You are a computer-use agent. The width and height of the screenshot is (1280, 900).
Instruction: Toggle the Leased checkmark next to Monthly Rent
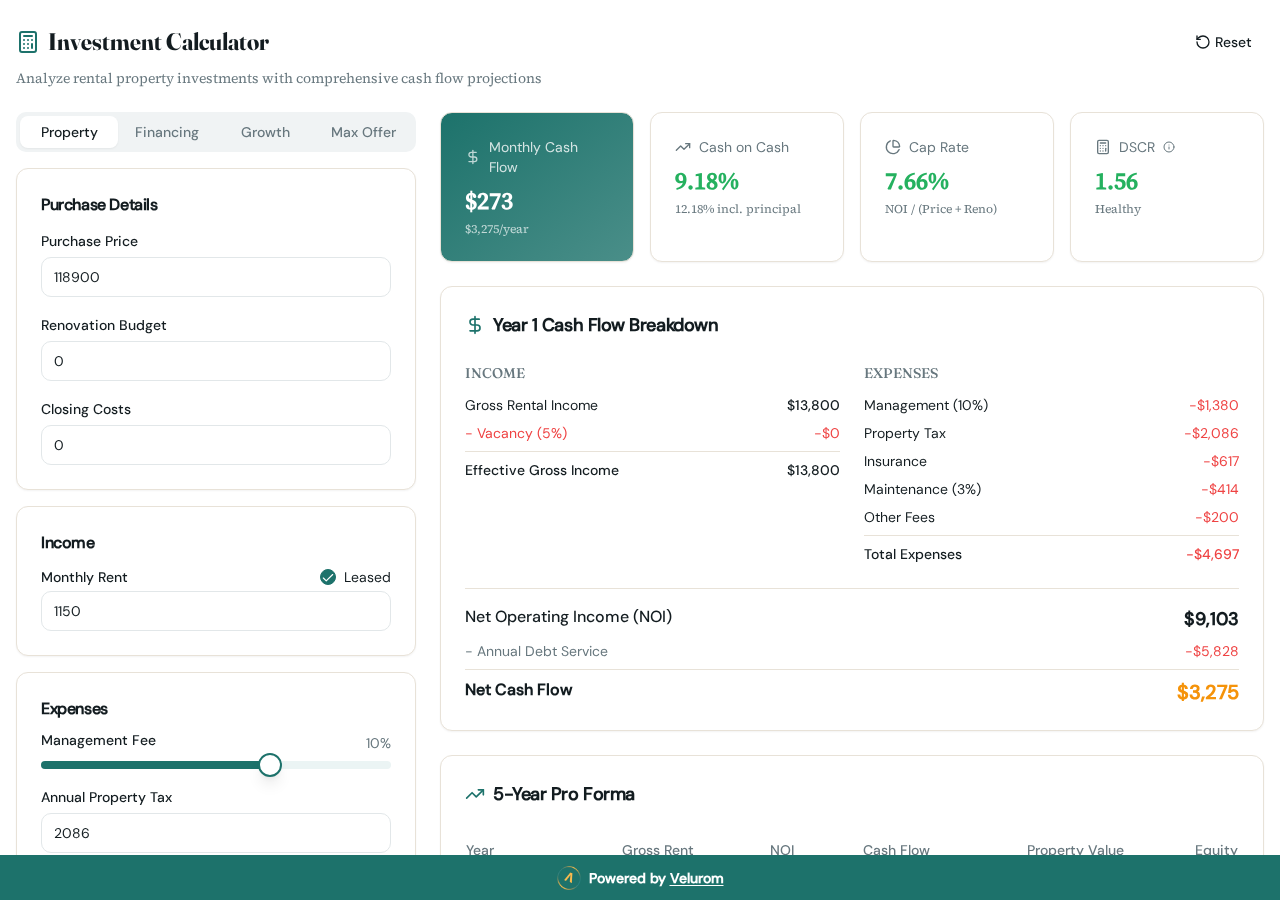pos(328,577)
